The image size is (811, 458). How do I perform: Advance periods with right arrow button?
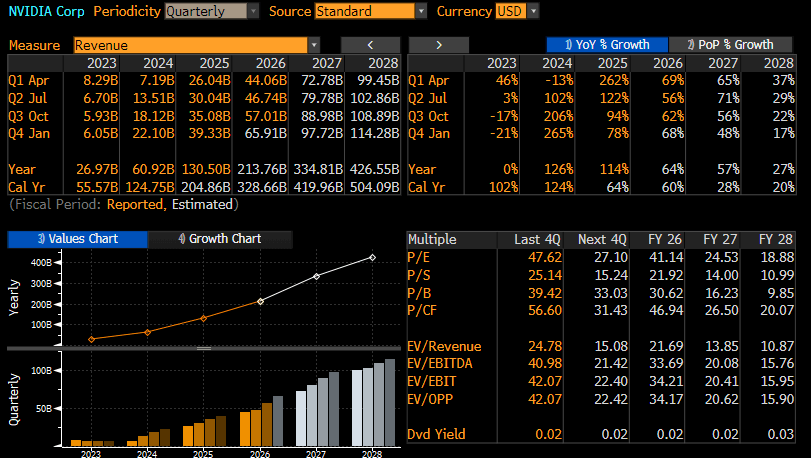click(438, 45)
